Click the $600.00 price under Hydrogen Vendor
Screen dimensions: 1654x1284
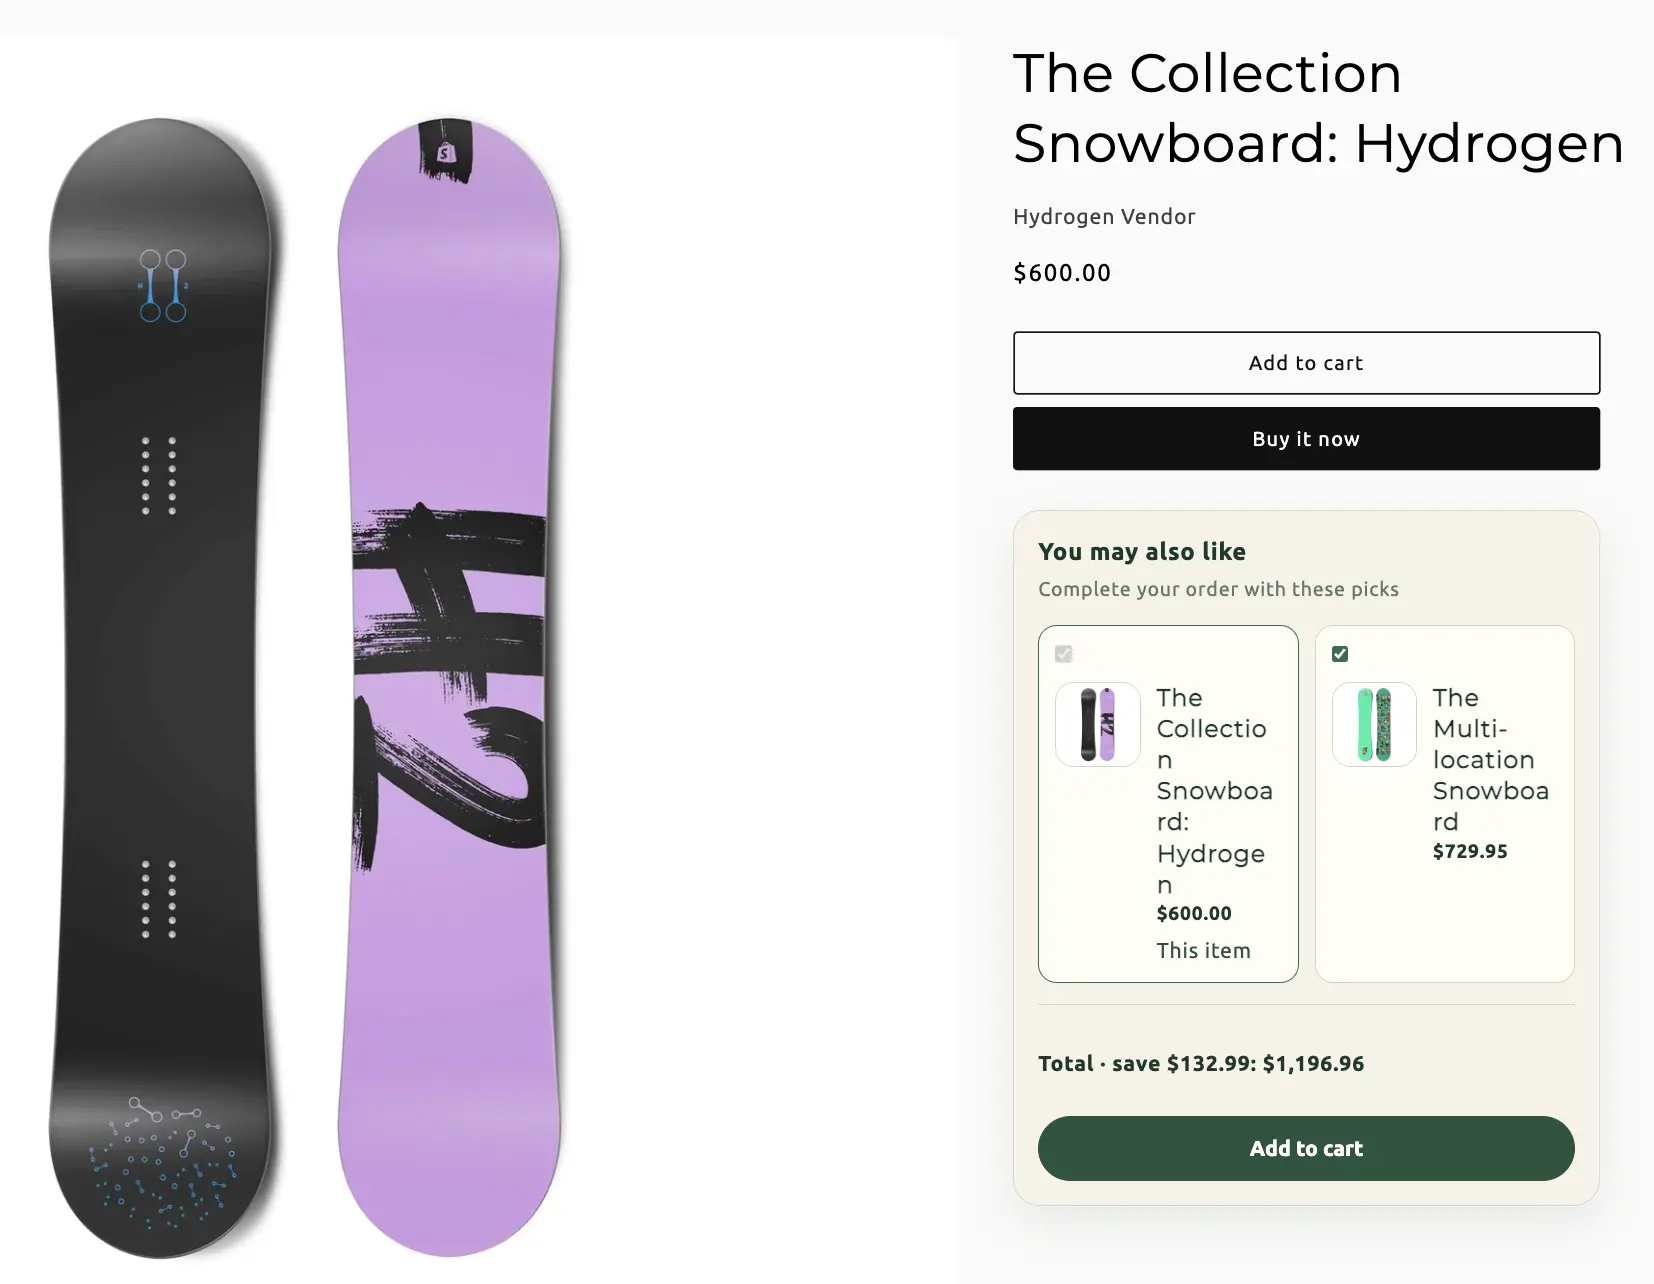[1062, 273]
